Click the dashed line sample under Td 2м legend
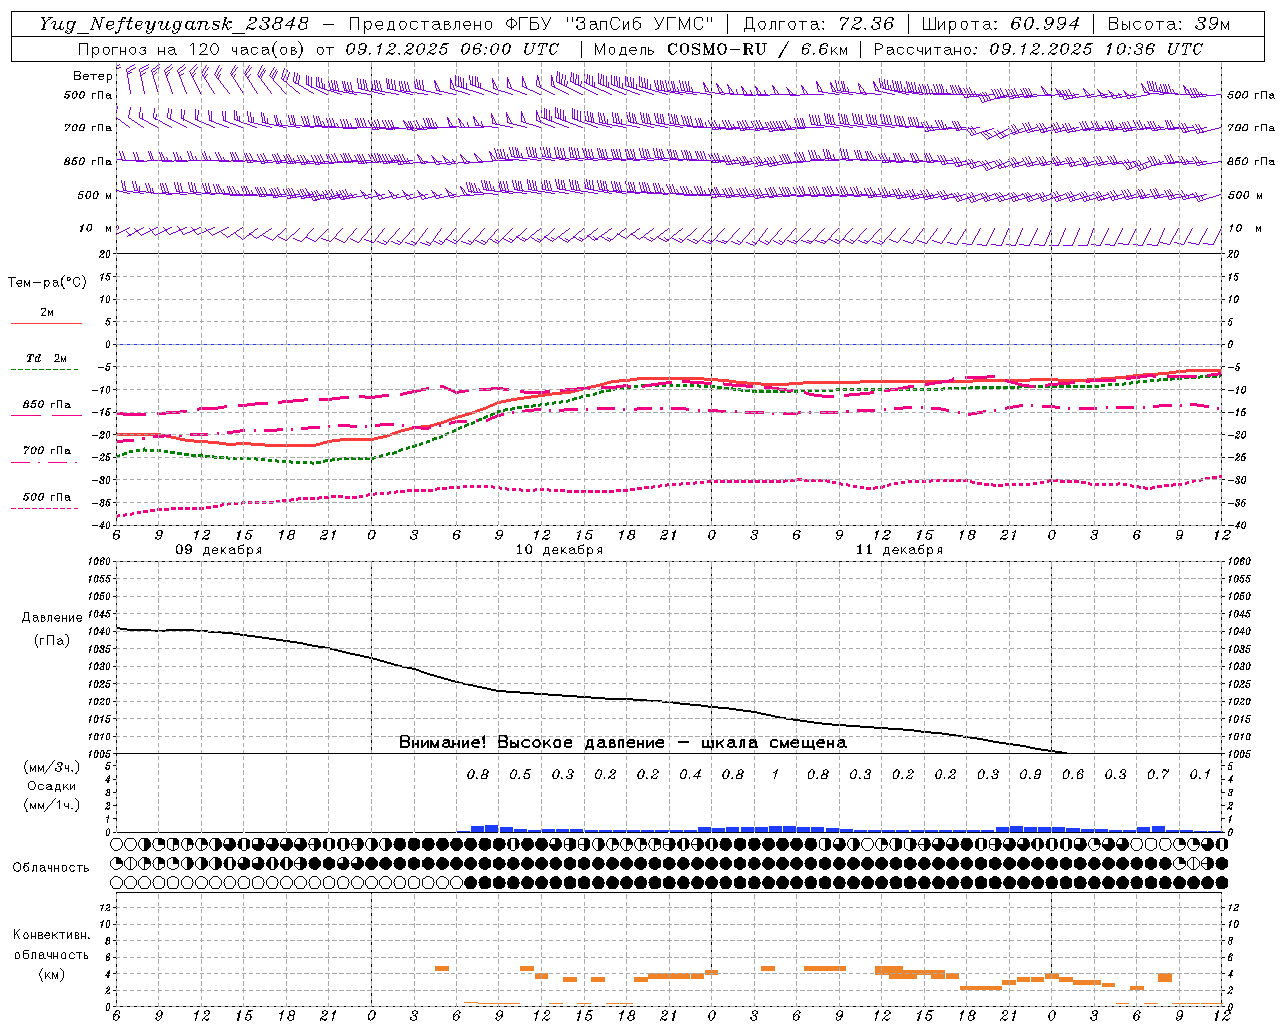 (44, 370)
